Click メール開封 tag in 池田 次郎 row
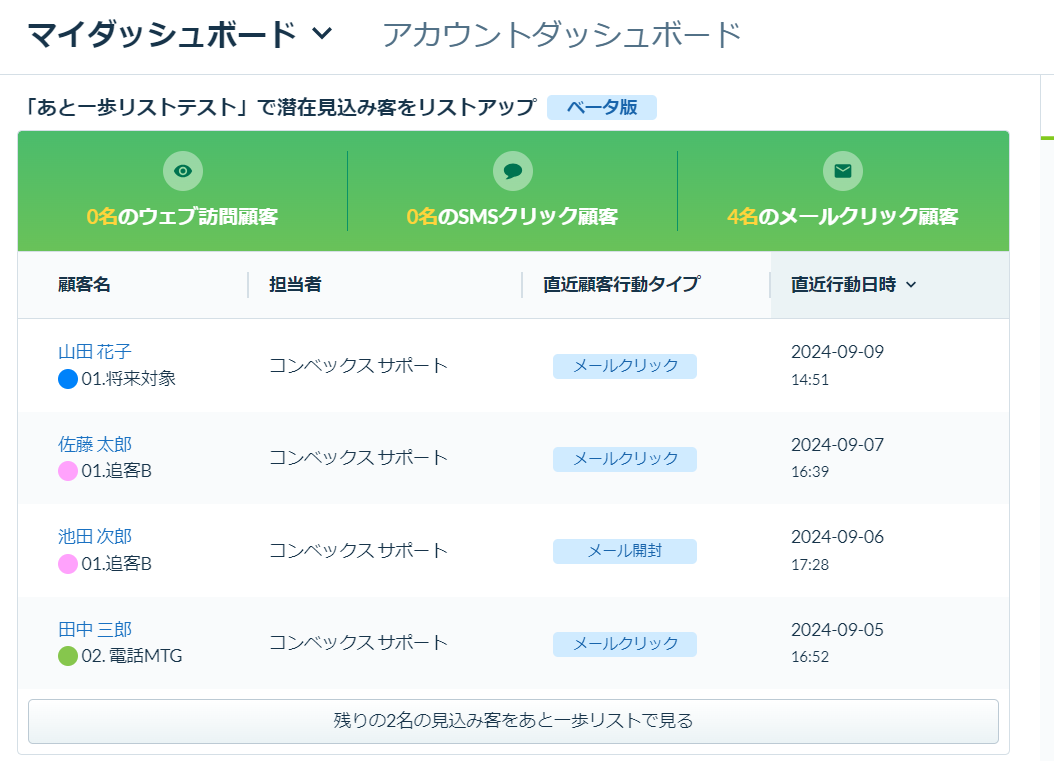Screen dimensions: 1054x761 (x=625, y=551)
